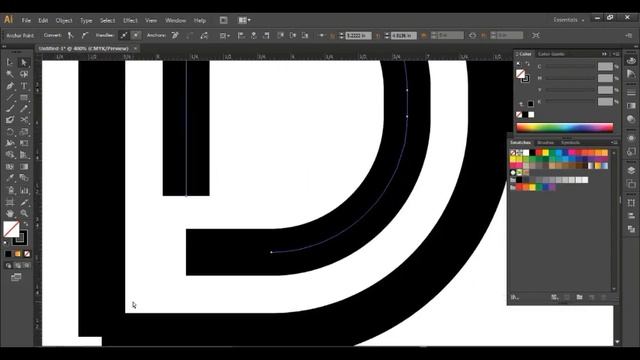
Task: Pick the Scale tool
Action: click(x=24, y=132)
